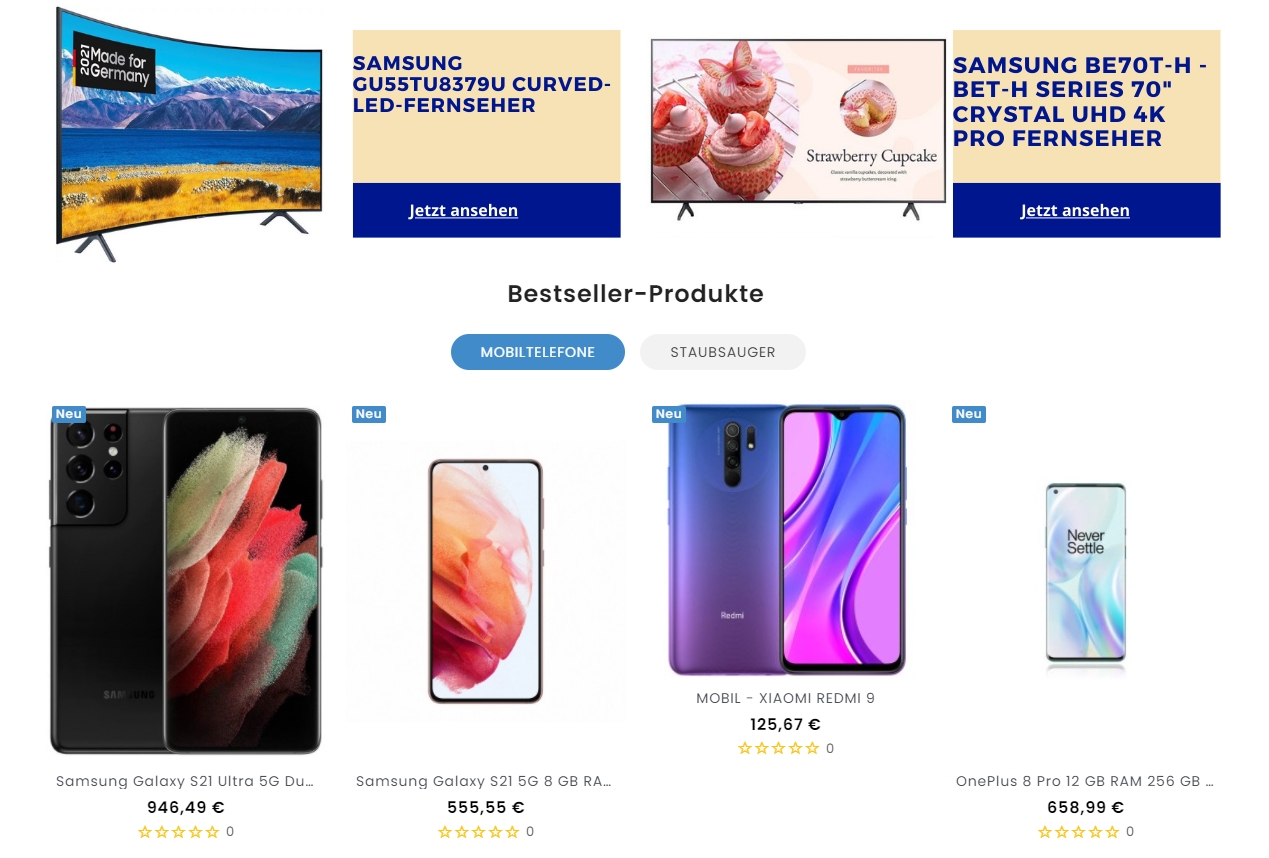The image size is (1269, 858).
Task: Click the star rating under Xiaomi Redmi 9
Action: pos(779,748)
